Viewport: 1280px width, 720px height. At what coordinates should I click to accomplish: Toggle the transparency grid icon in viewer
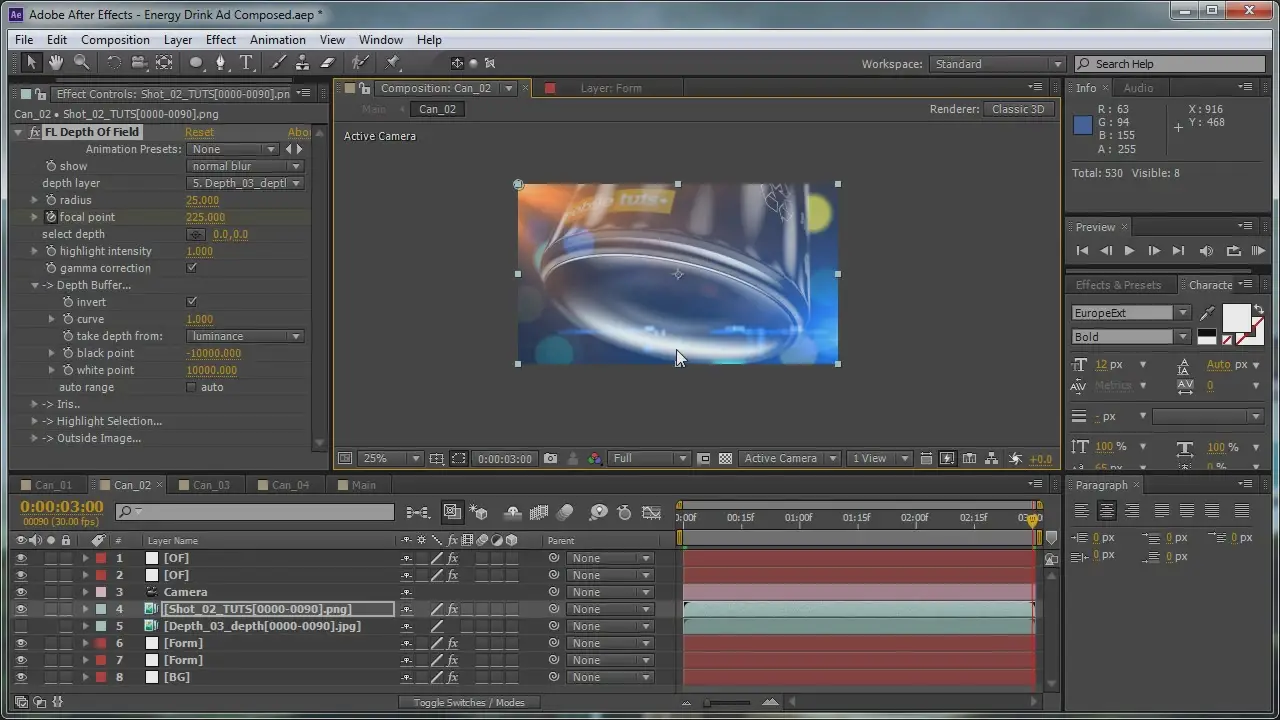click(x=725, y=459)
